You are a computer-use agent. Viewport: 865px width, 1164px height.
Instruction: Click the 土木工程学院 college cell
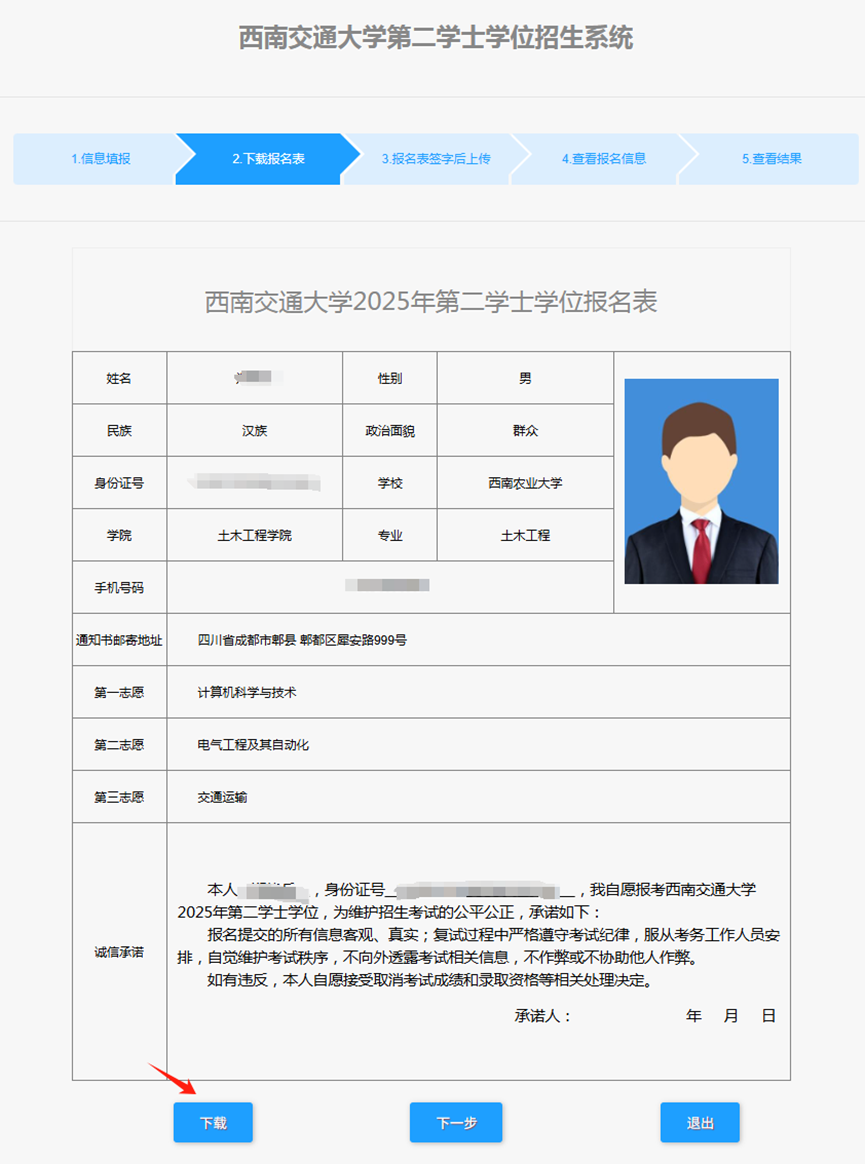(x=254, y=535)
